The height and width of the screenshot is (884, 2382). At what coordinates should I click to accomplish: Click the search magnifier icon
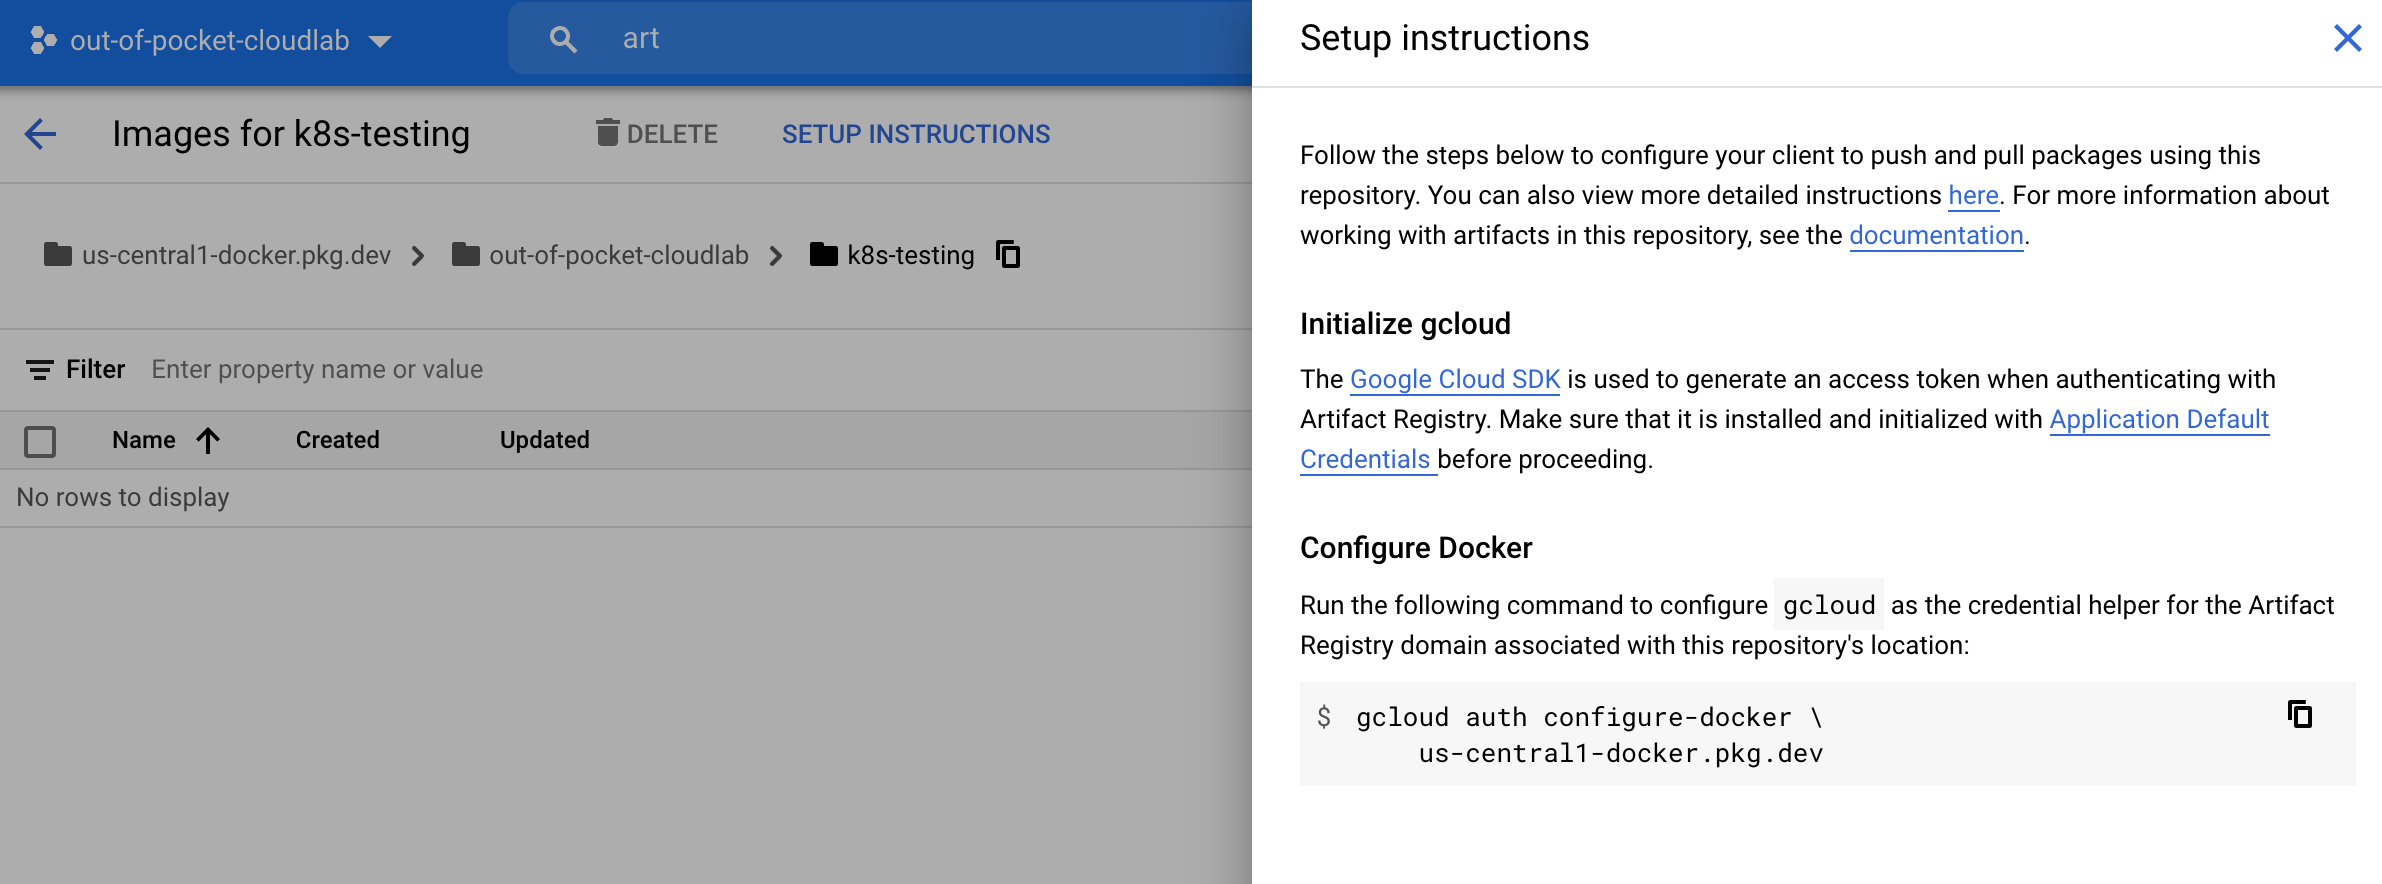pyautogui.click(x=563, y=40)
